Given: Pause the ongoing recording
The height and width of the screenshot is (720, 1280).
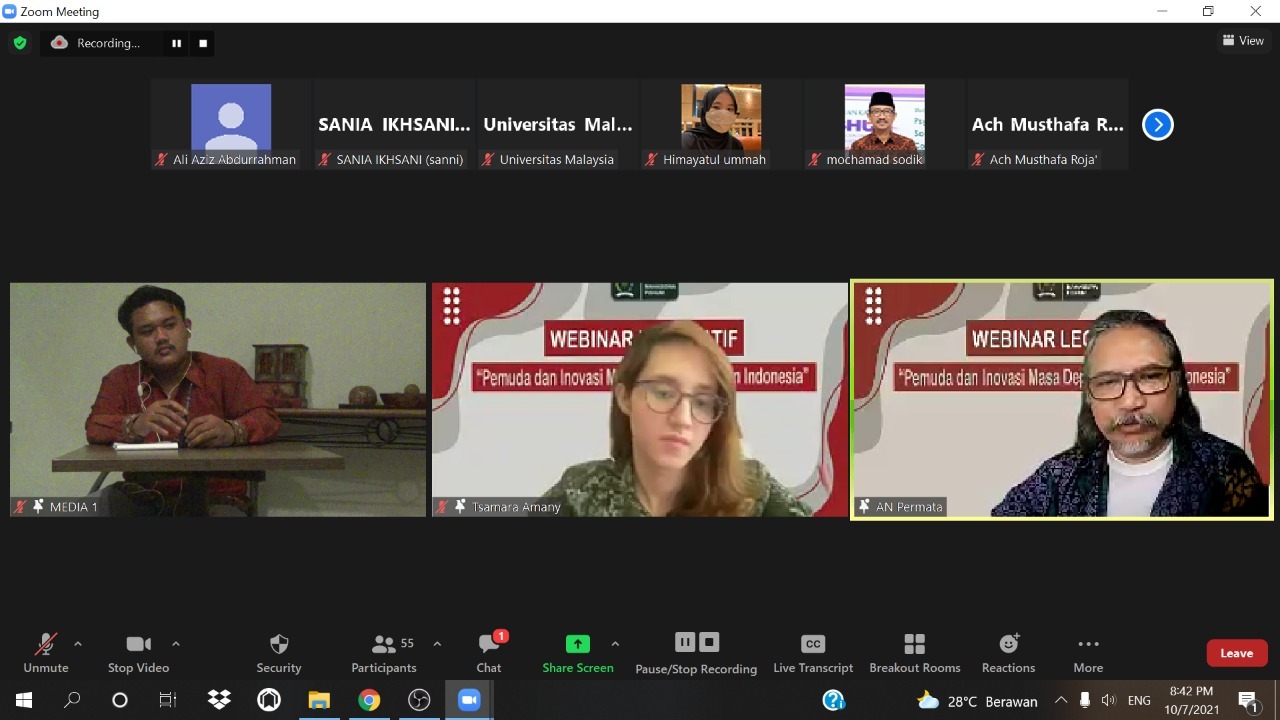Looking at the screenshot, I should click(685, 642).
